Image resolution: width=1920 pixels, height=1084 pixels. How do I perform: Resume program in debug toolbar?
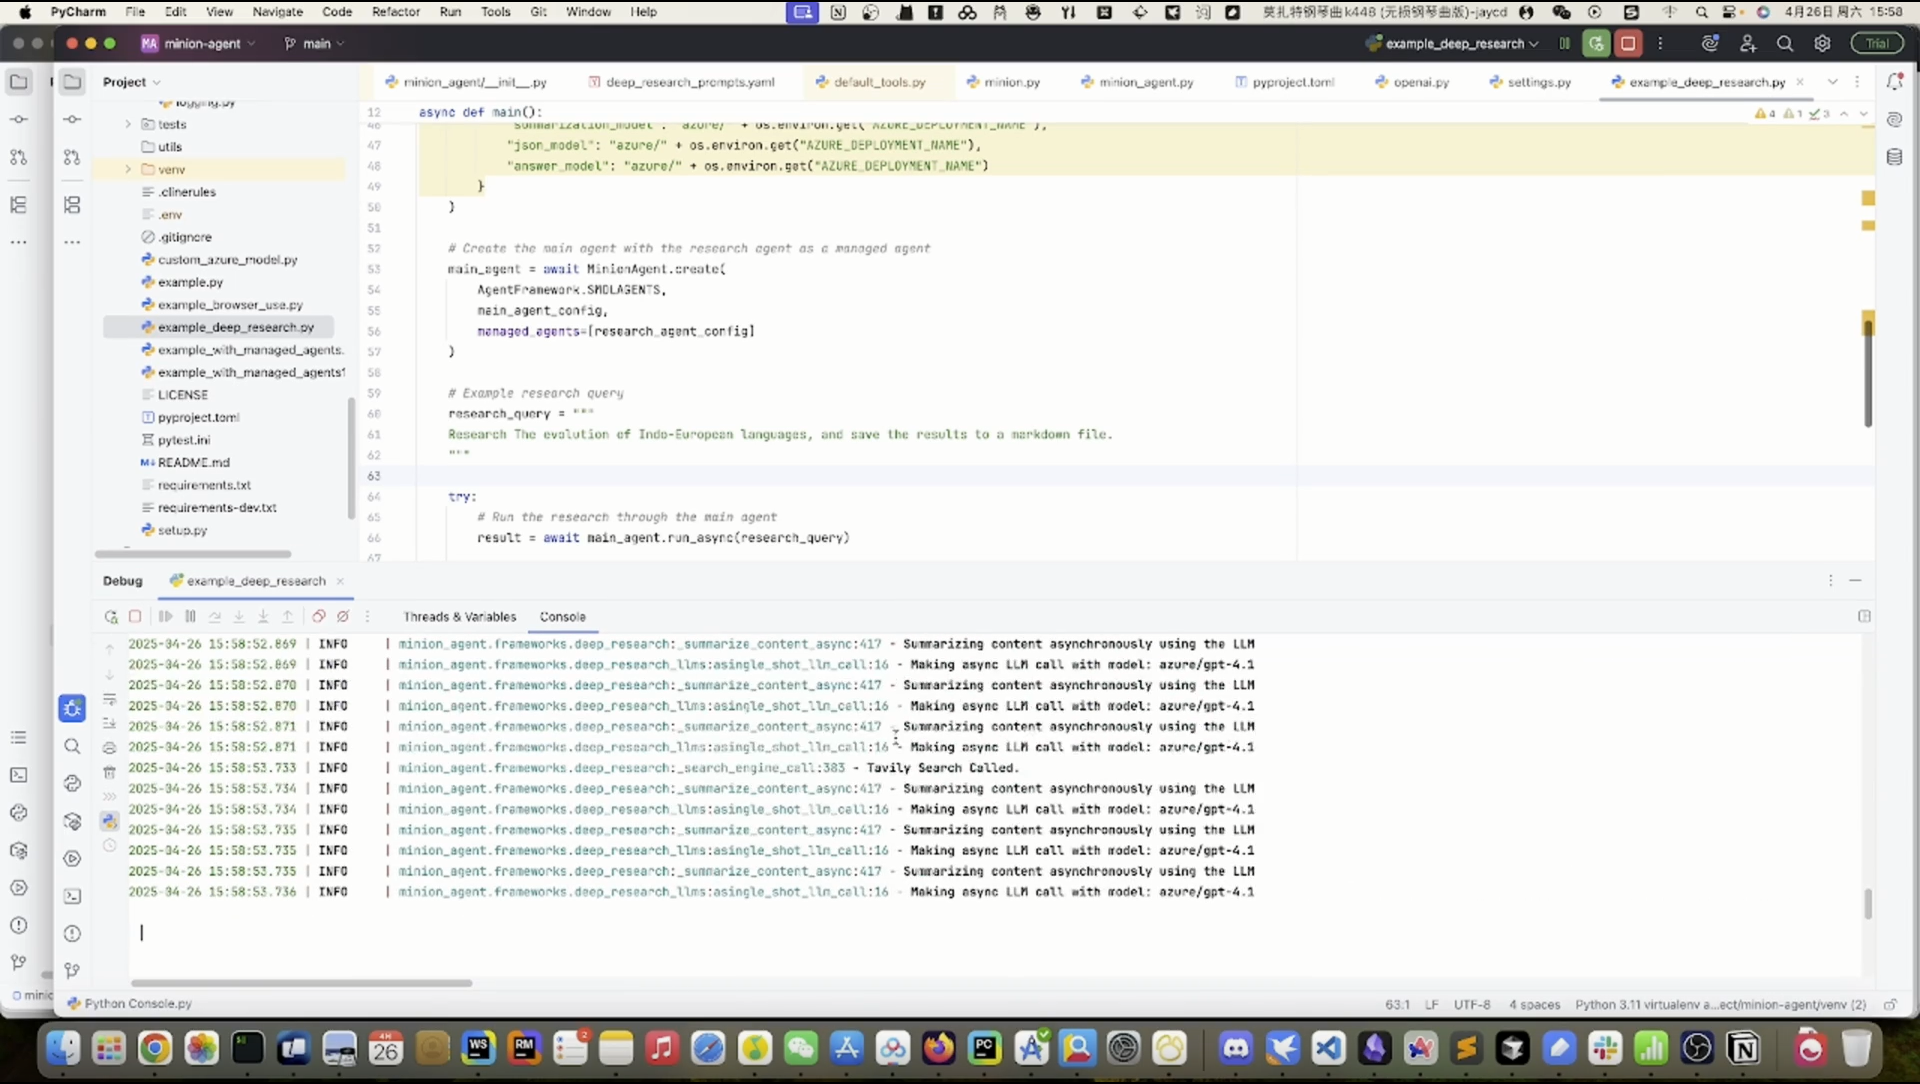pyautogui.click(x=166, y=617)
